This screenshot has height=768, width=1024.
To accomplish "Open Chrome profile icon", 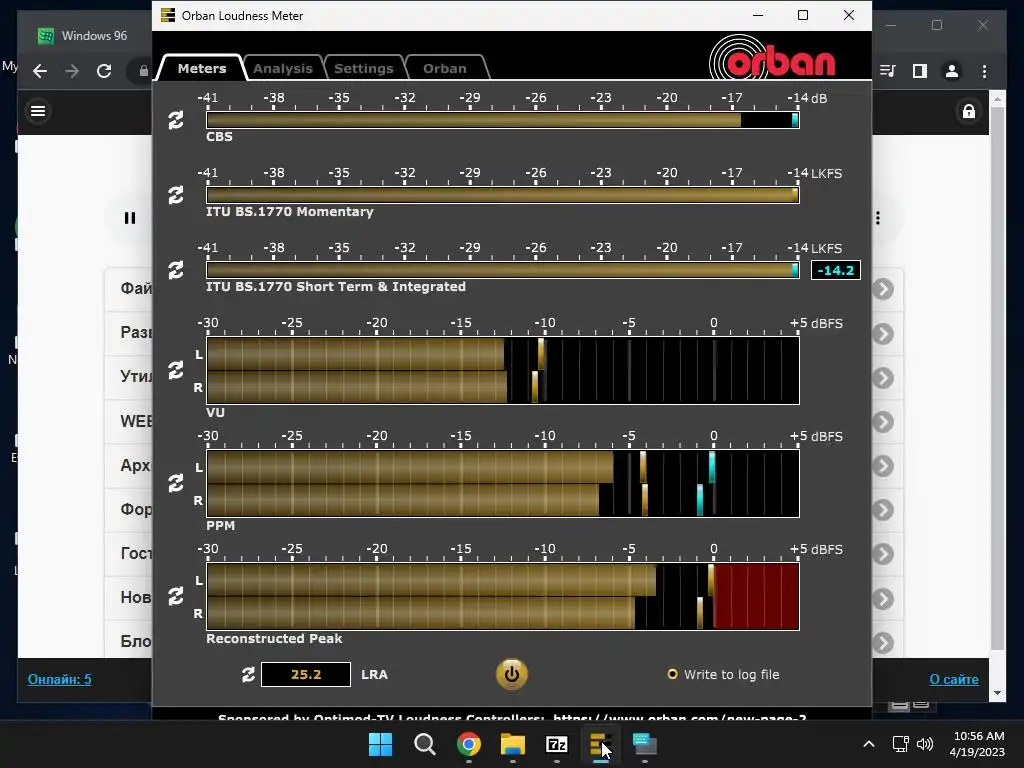I will [952, 71].
